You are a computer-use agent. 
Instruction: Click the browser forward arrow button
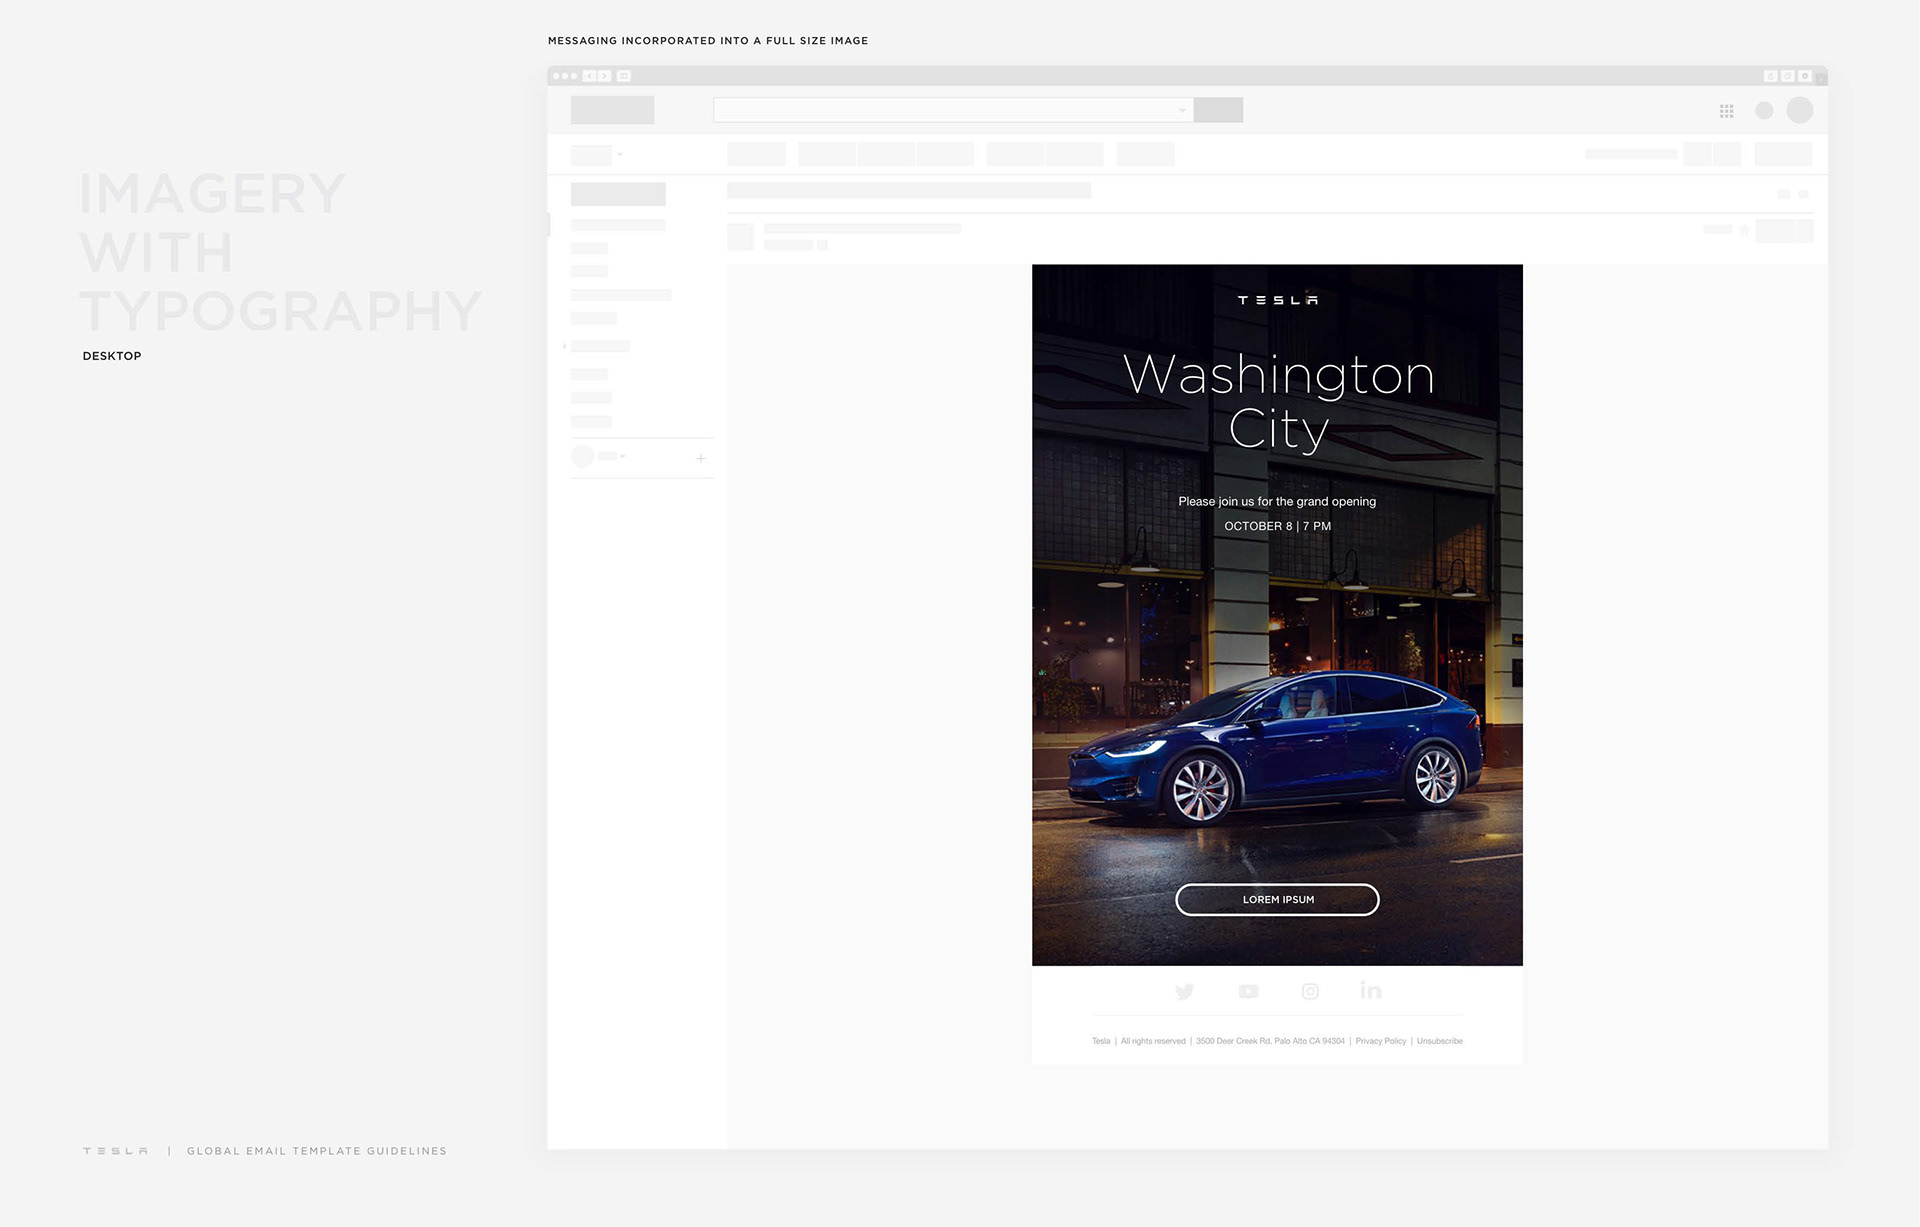click(x=604, y=76)
